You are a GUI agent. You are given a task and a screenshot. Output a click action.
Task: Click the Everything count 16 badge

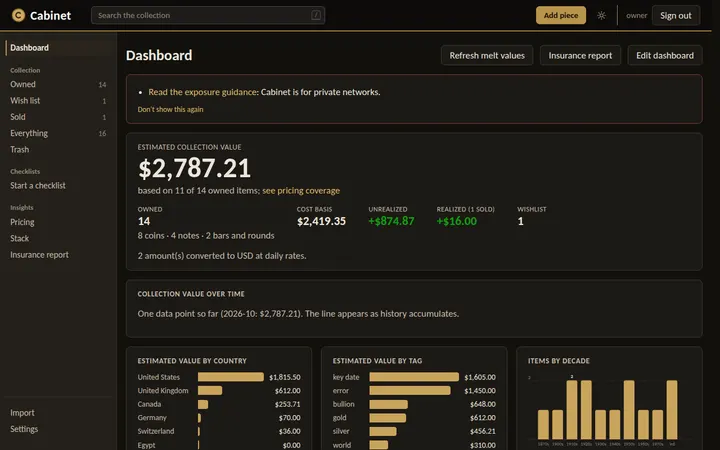pyautogui.click(x=102, y=133)
